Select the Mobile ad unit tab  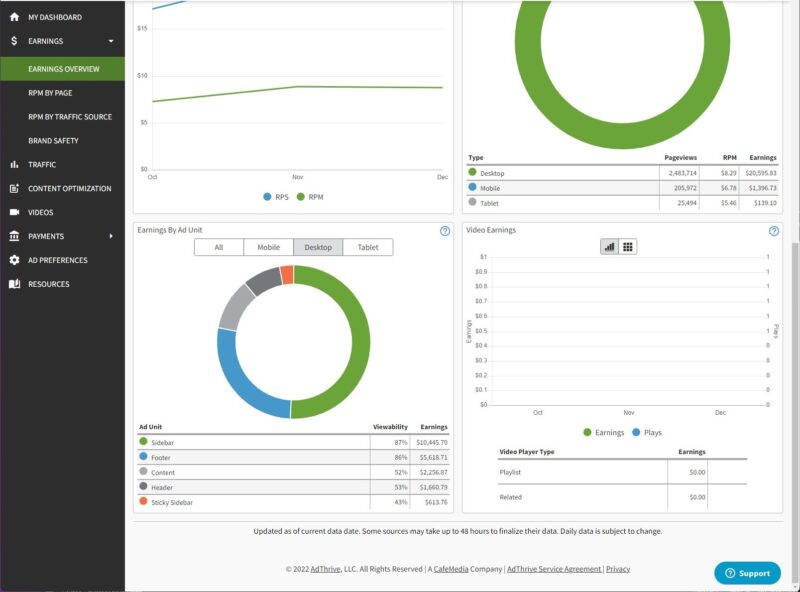[x=268, y=247]
